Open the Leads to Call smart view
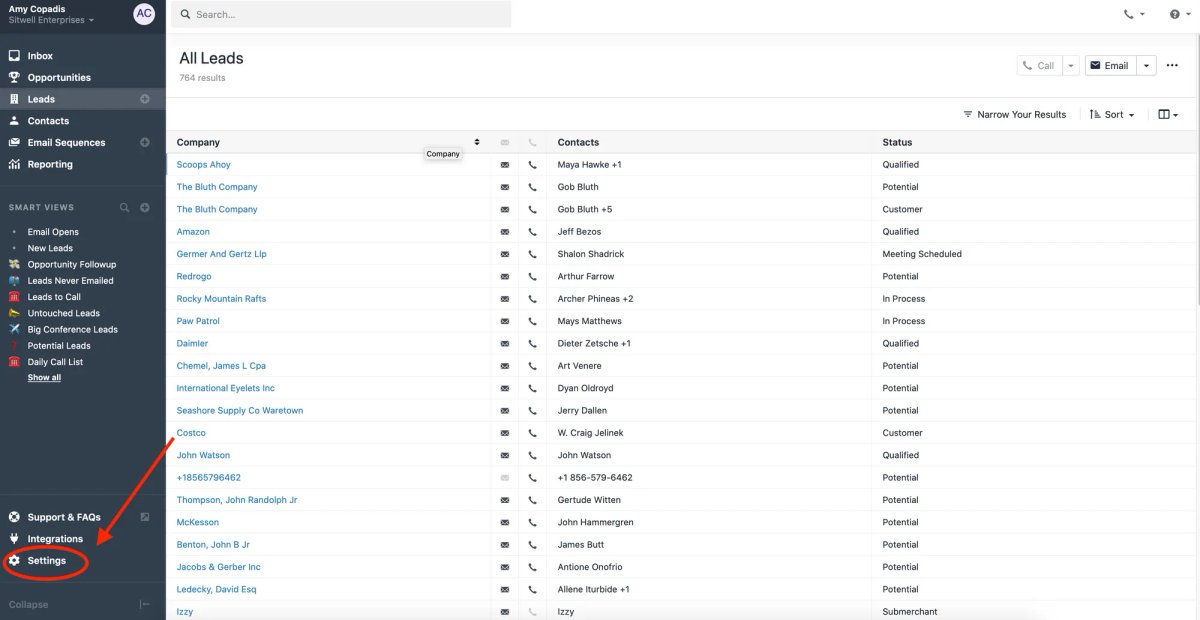The width and height of the screenshot is (1200, 620). tap(54, 297)
